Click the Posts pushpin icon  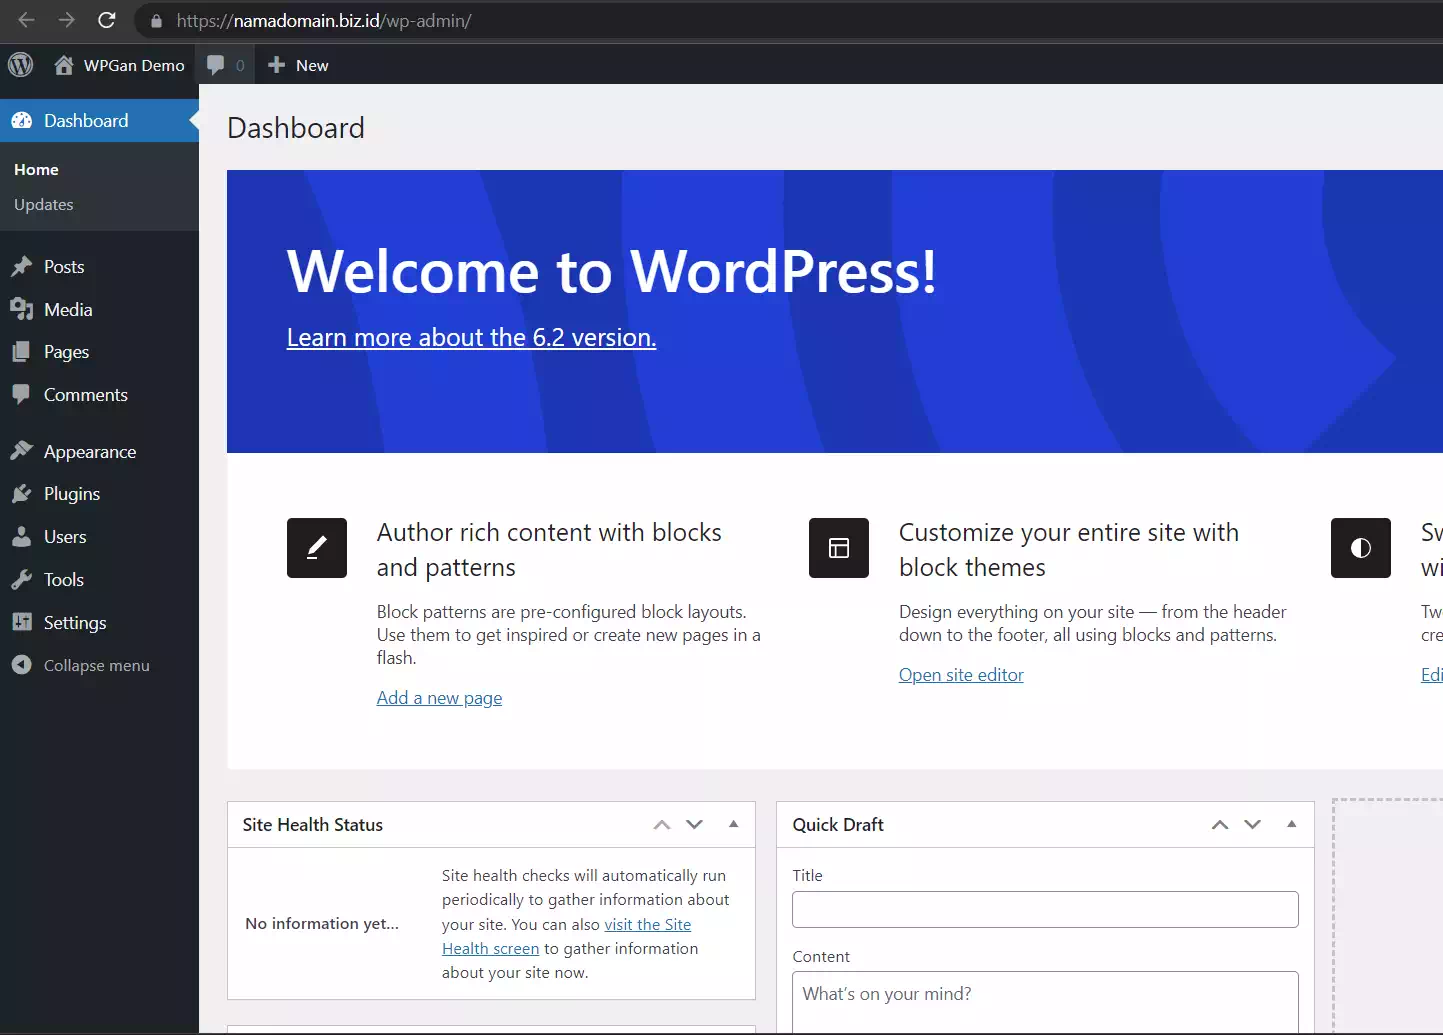(22, 267)
